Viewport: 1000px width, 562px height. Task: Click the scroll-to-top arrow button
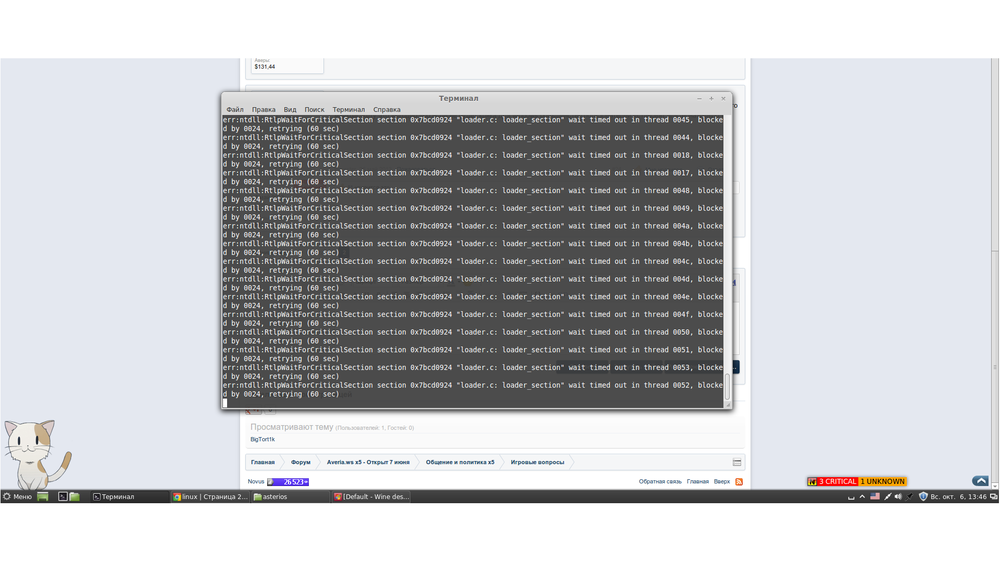click(x=980, y=481)
